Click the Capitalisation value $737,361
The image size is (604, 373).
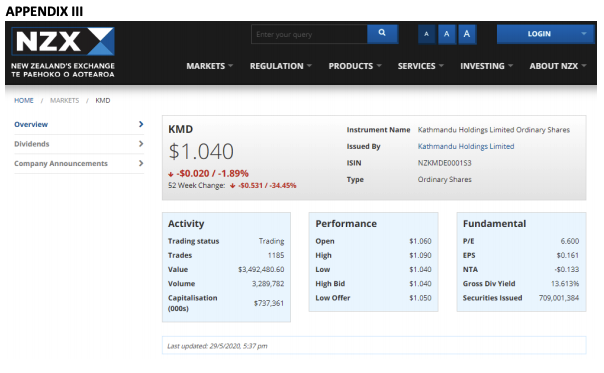(269, 303)
